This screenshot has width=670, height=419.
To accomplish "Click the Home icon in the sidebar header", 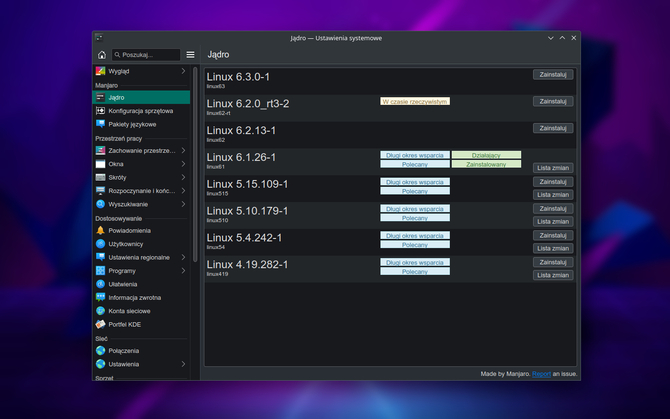I will (102, 55).
